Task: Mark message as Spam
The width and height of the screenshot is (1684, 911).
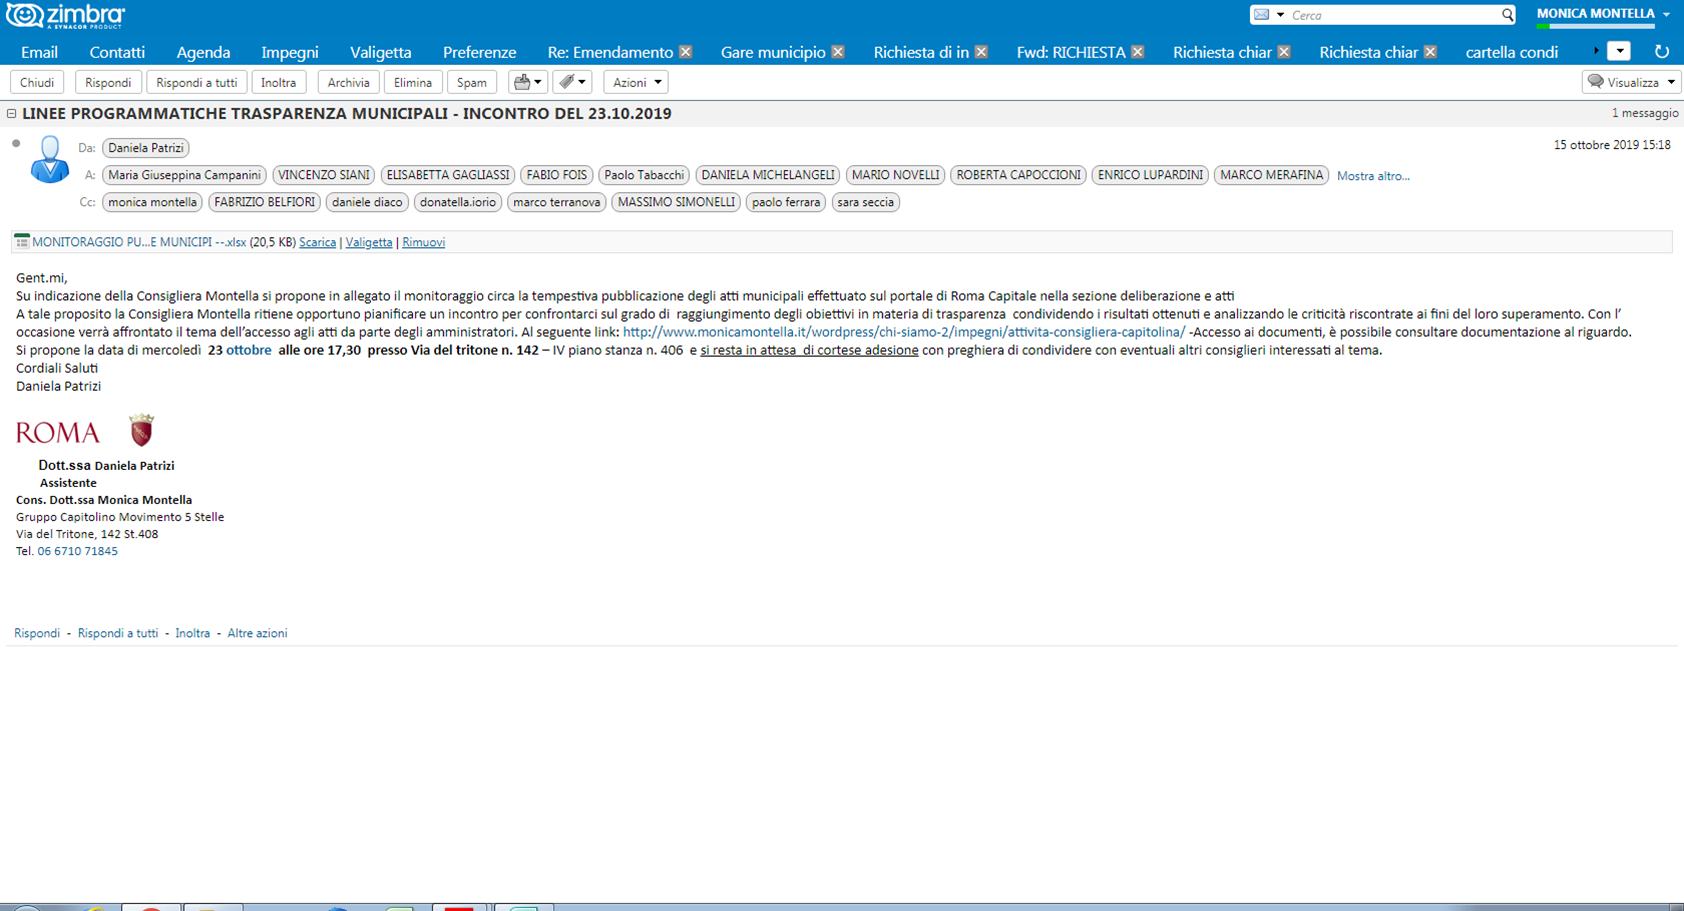Action: 472,82
